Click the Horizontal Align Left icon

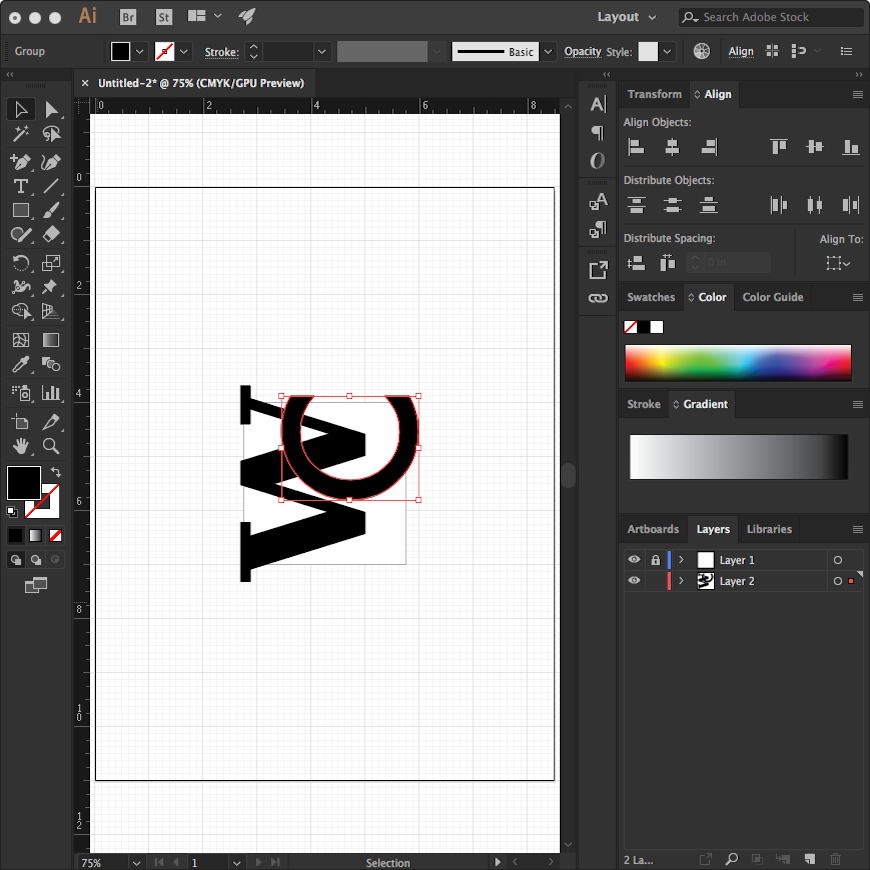pos(636,147)
